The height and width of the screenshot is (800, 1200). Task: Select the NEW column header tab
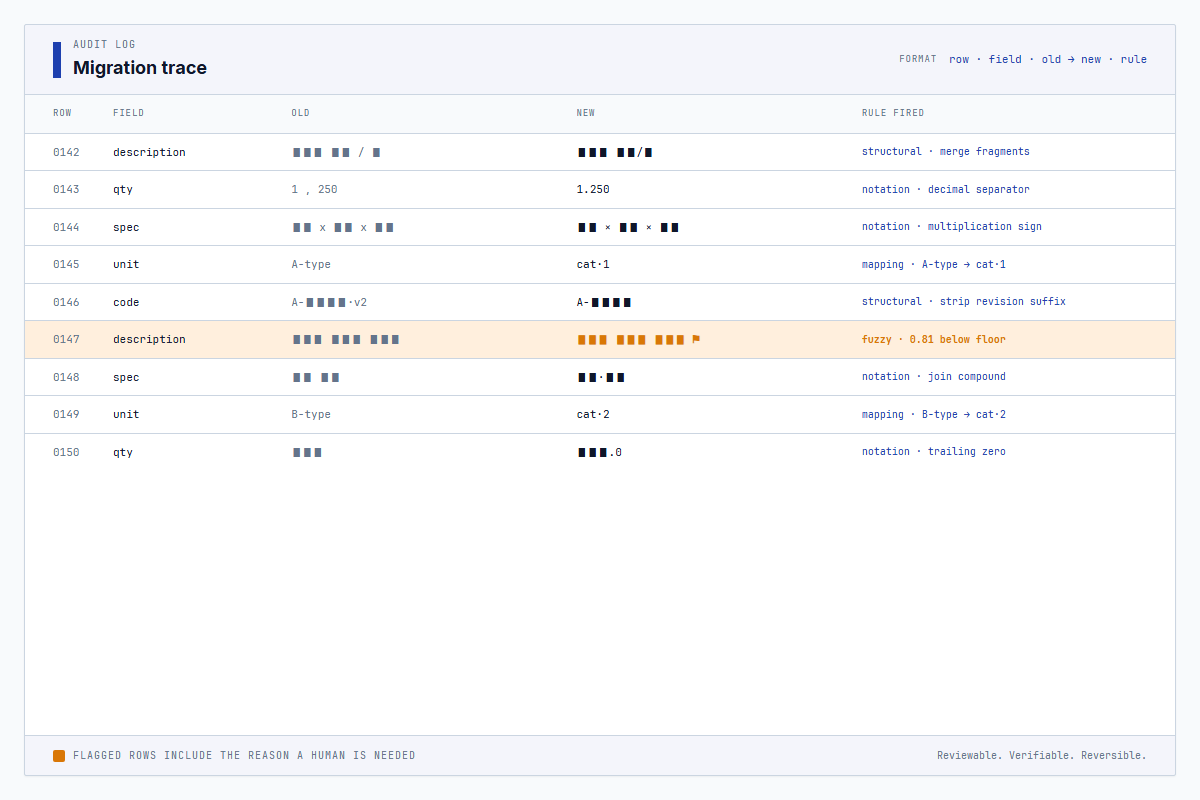point(585,113)
